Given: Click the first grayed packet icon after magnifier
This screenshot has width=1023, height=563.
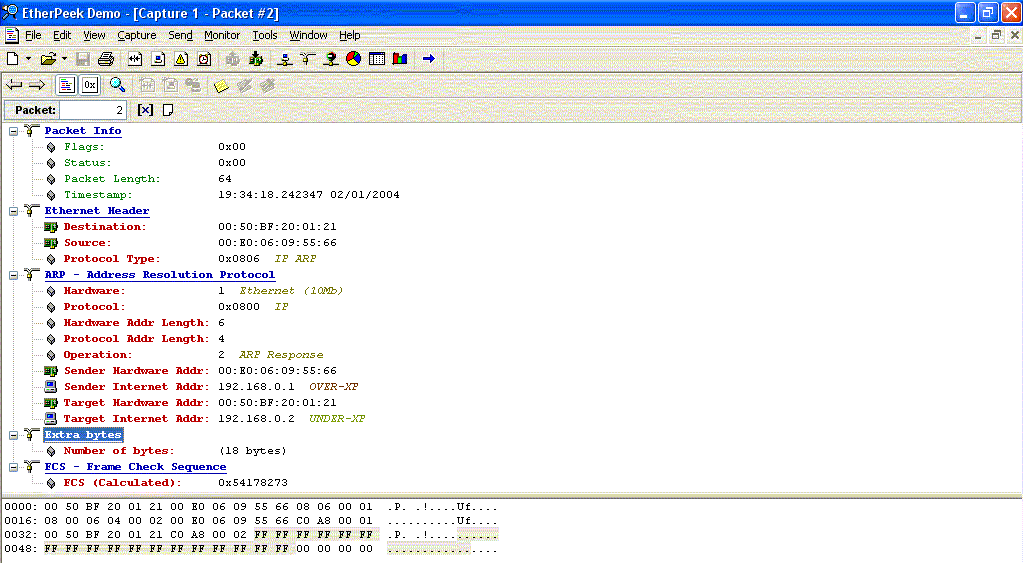Looking at the screenshot, I should [x=147, y=85].
